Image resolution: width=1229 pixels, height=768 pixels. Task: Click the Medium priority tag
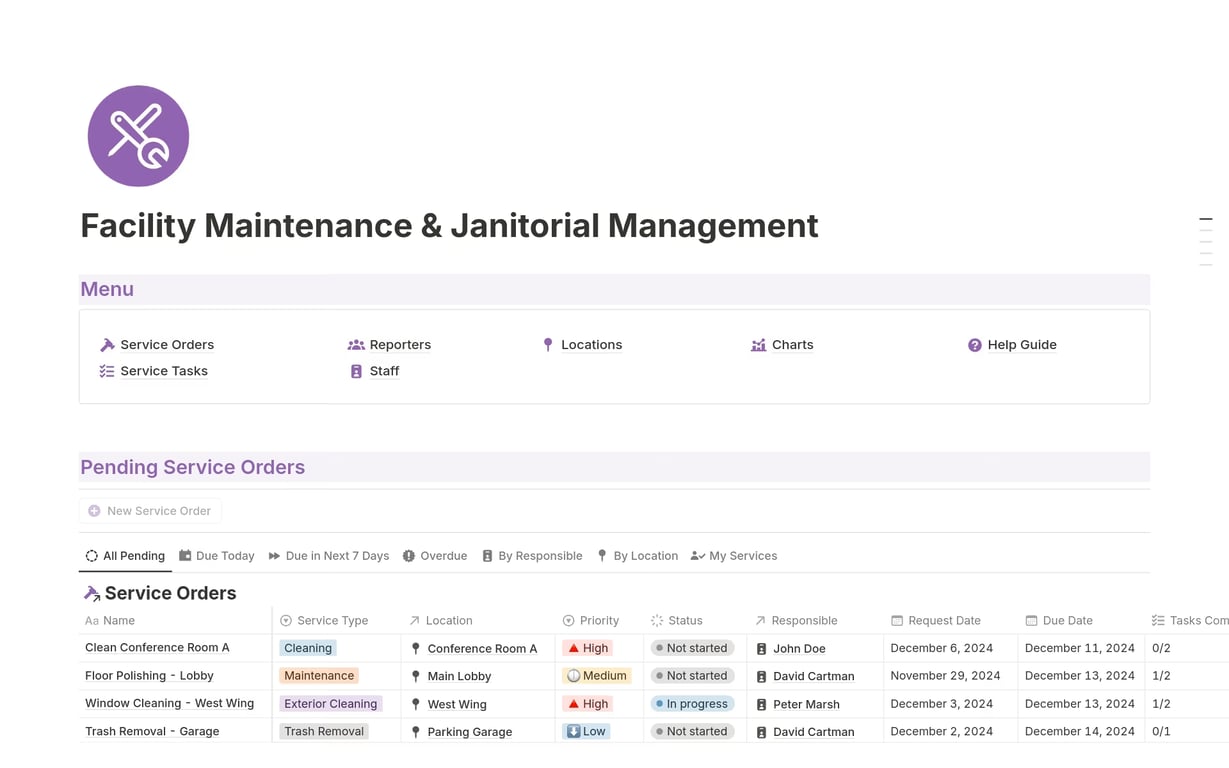[x=597, y=676]
